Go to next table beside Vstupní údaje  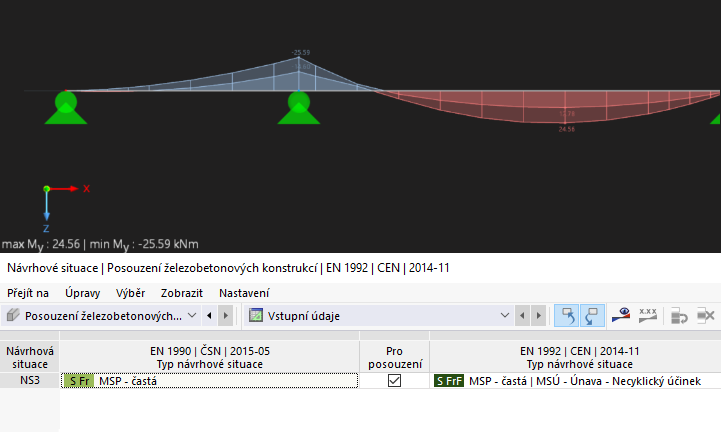(538, 316)
